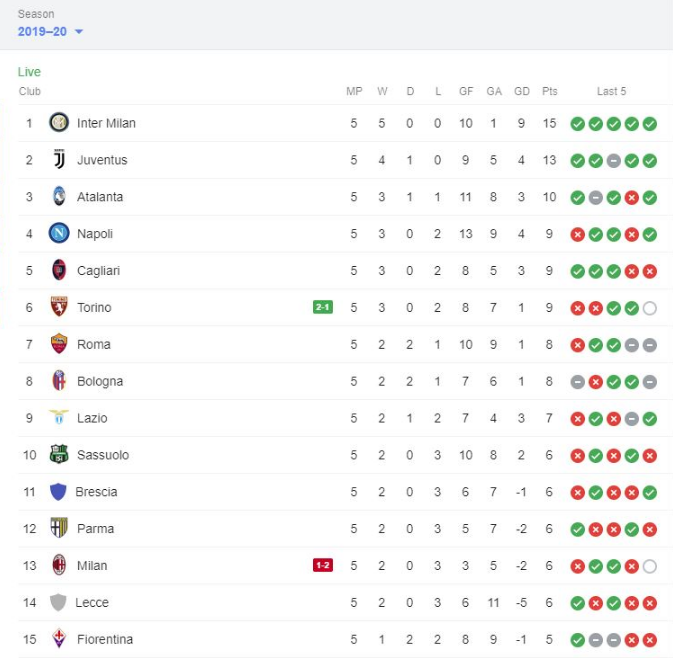Click the Last 5 column header
673x658 pixels.
(612, 92)
